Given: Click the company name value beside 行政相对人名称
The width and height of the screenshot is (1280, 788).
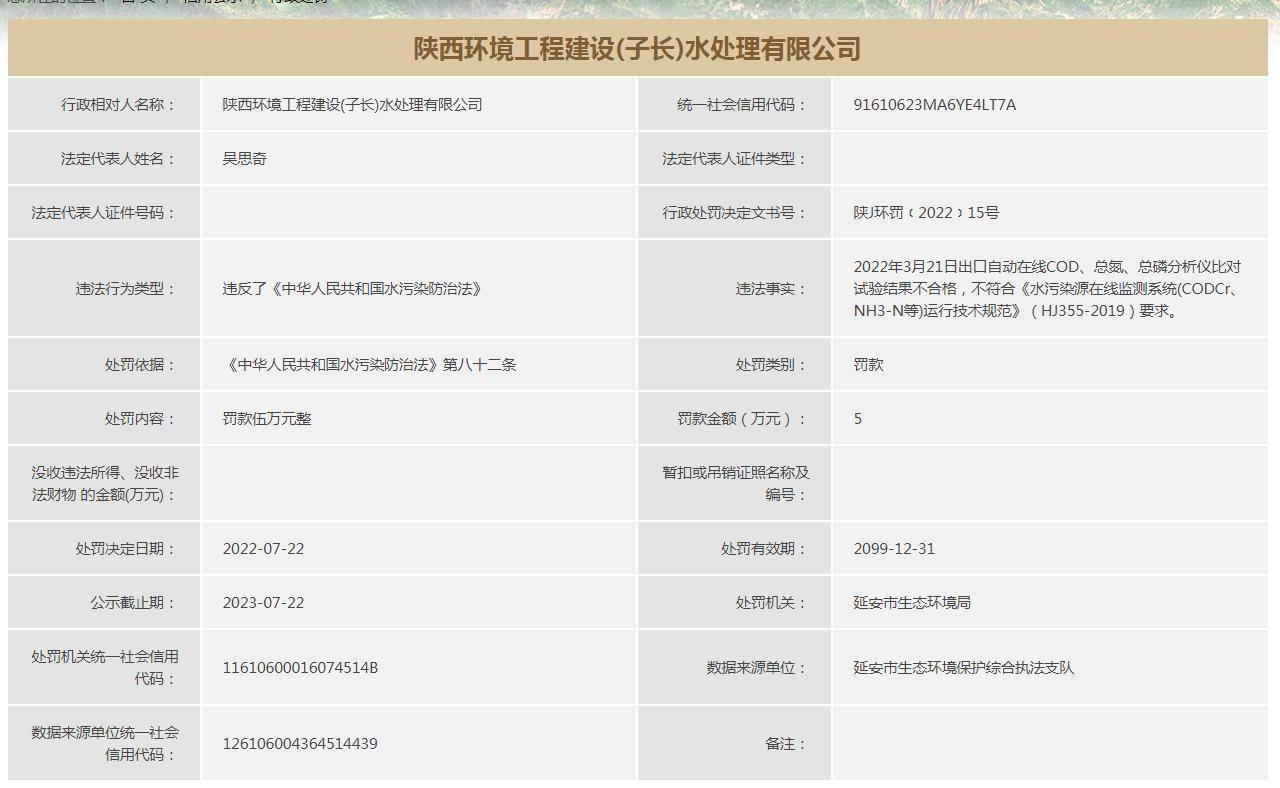Looking at the screenshot, I should tap(352, 104).
